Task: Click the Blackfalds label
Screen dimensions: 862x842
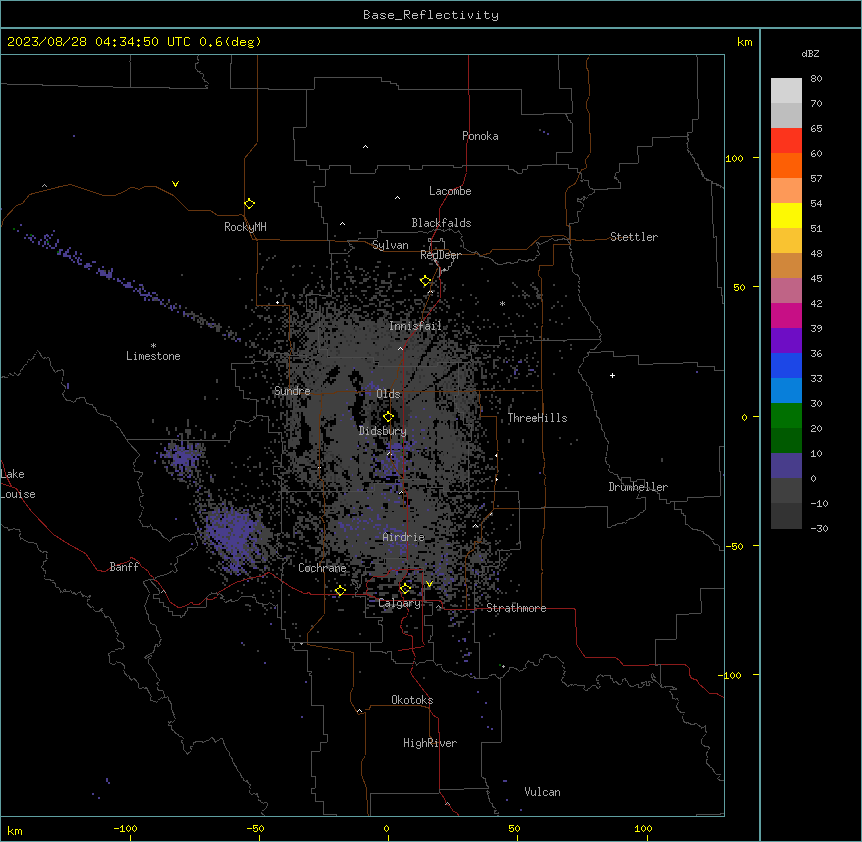Action: coord(441,223)
